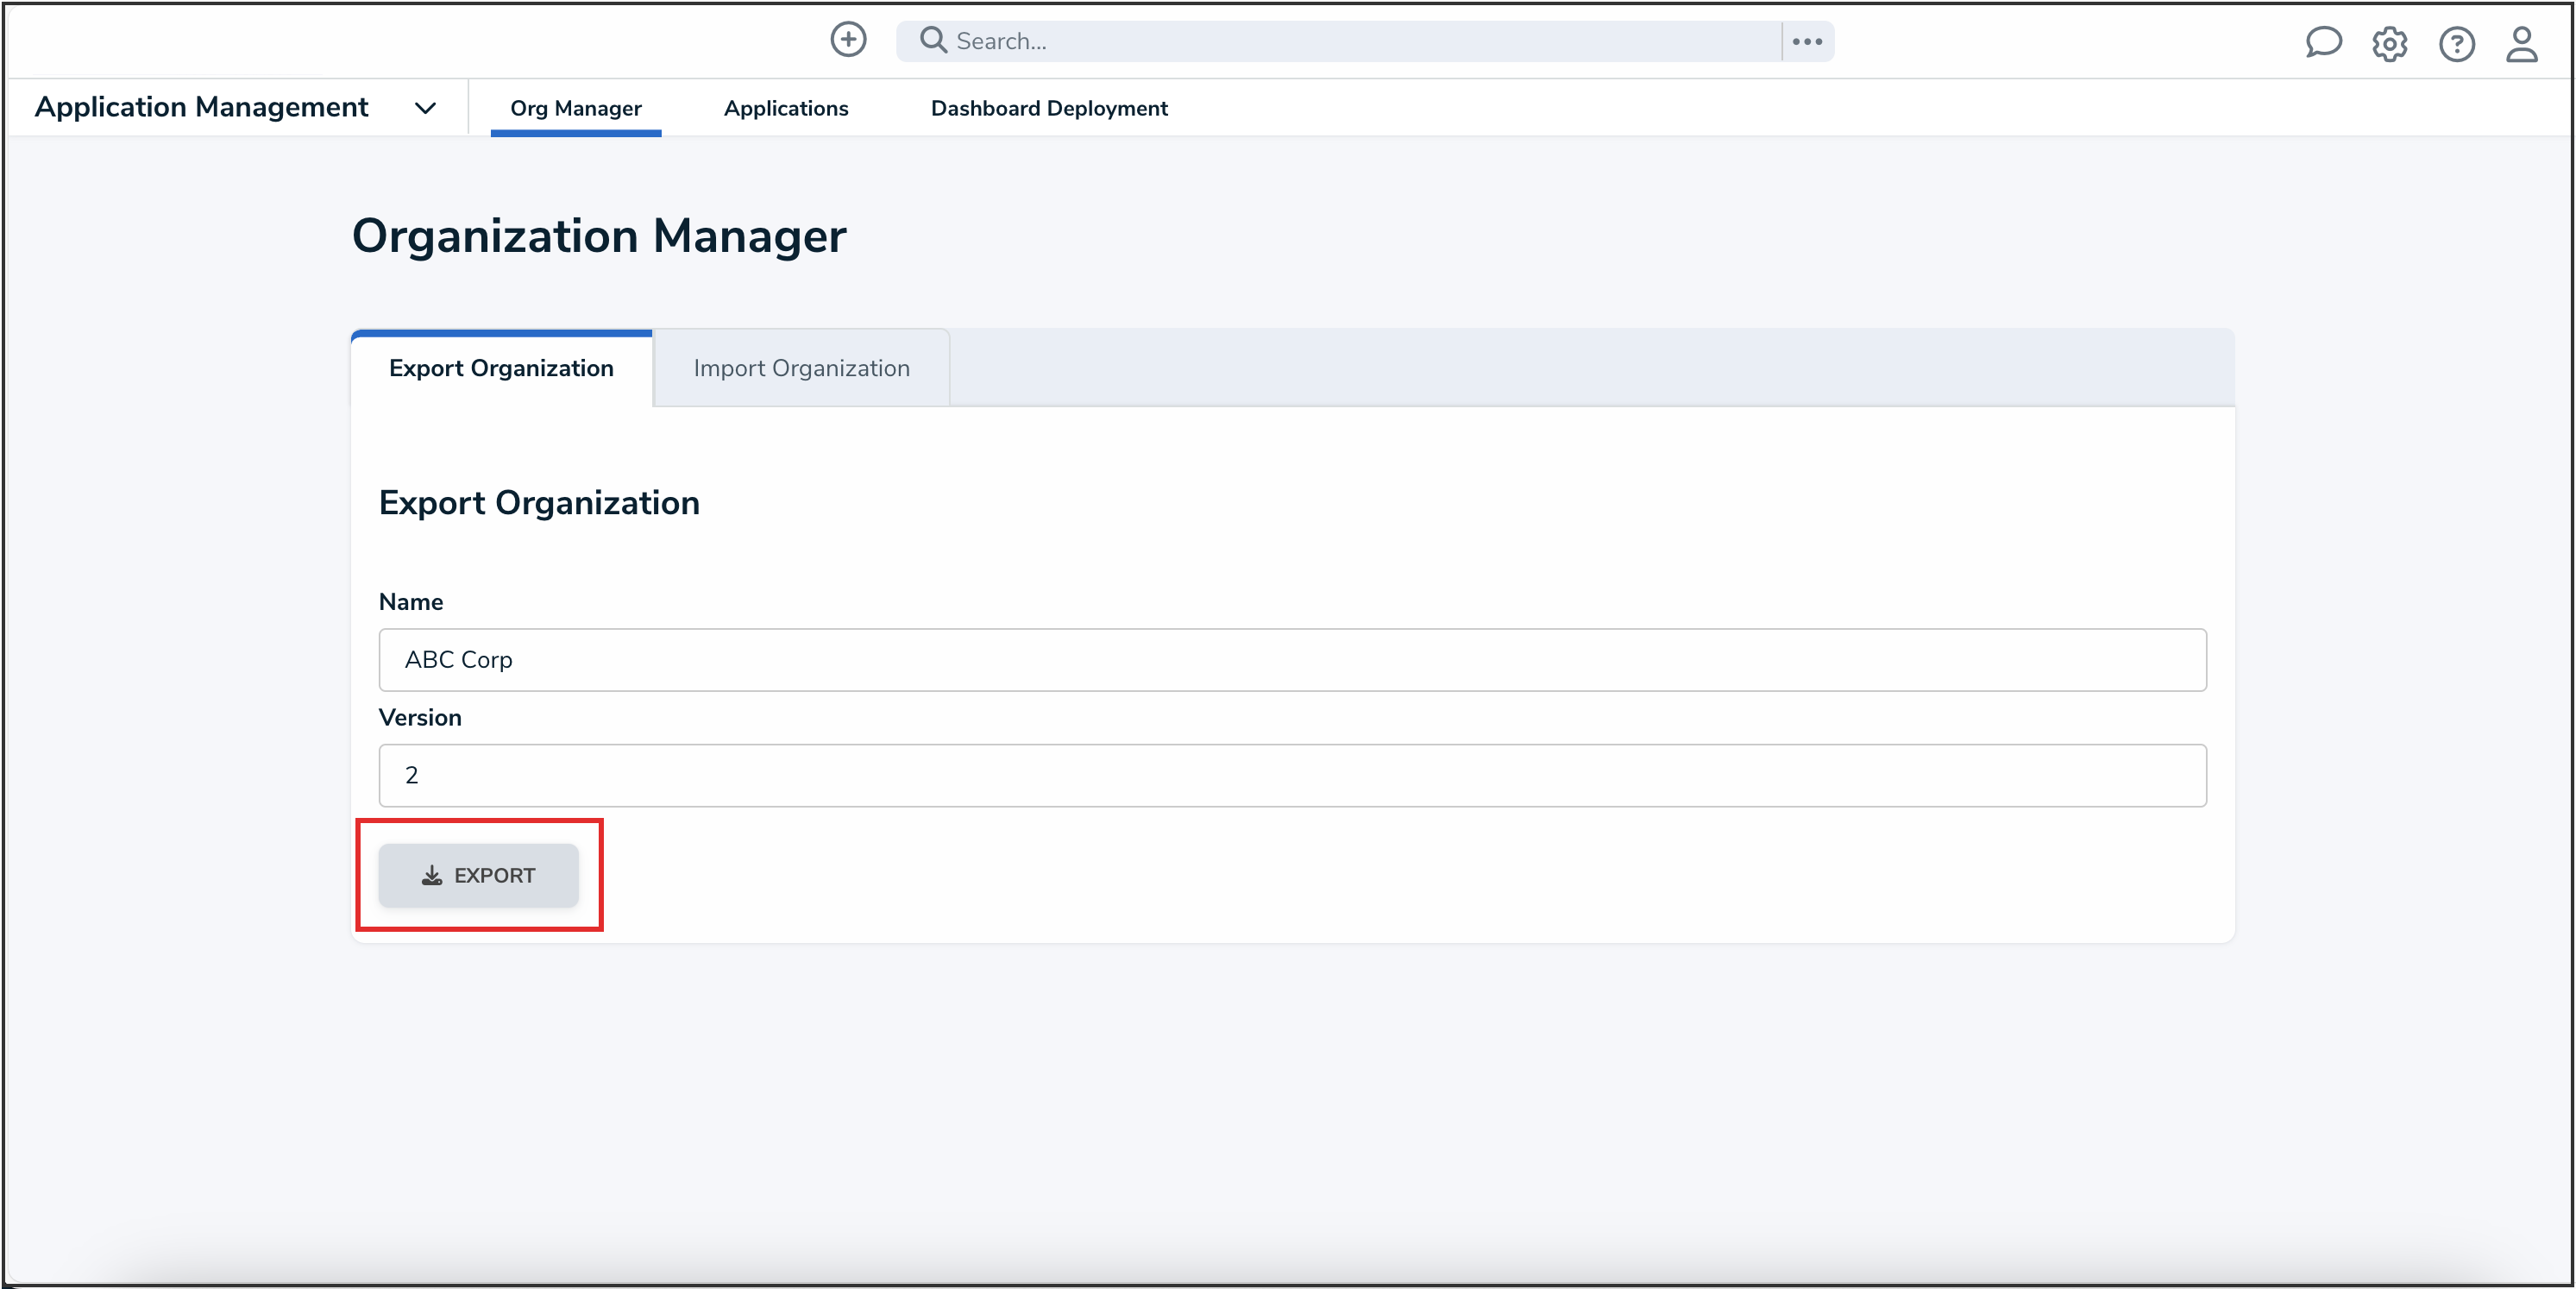Open the Dashboard Deployment tab
Viewport: 2576px width, 1289px height.
pyautogui.click(x=1048, y=108)
